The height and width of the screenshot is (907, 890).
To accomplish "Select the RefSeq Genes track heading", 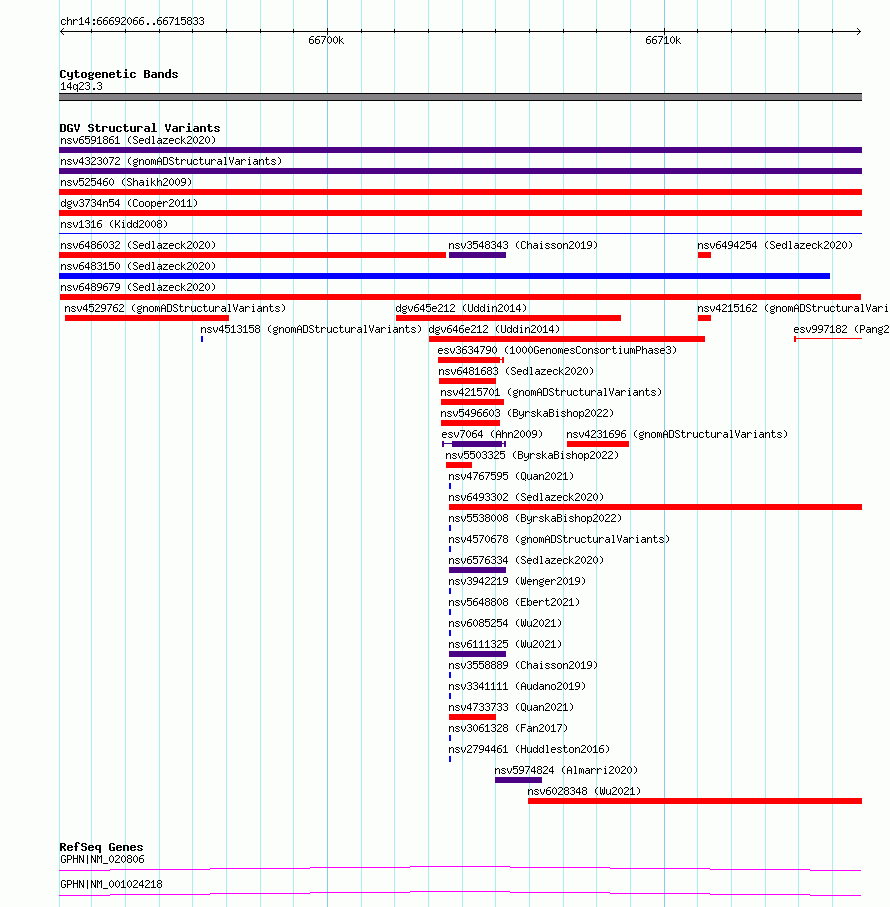I will pos(101,847).
